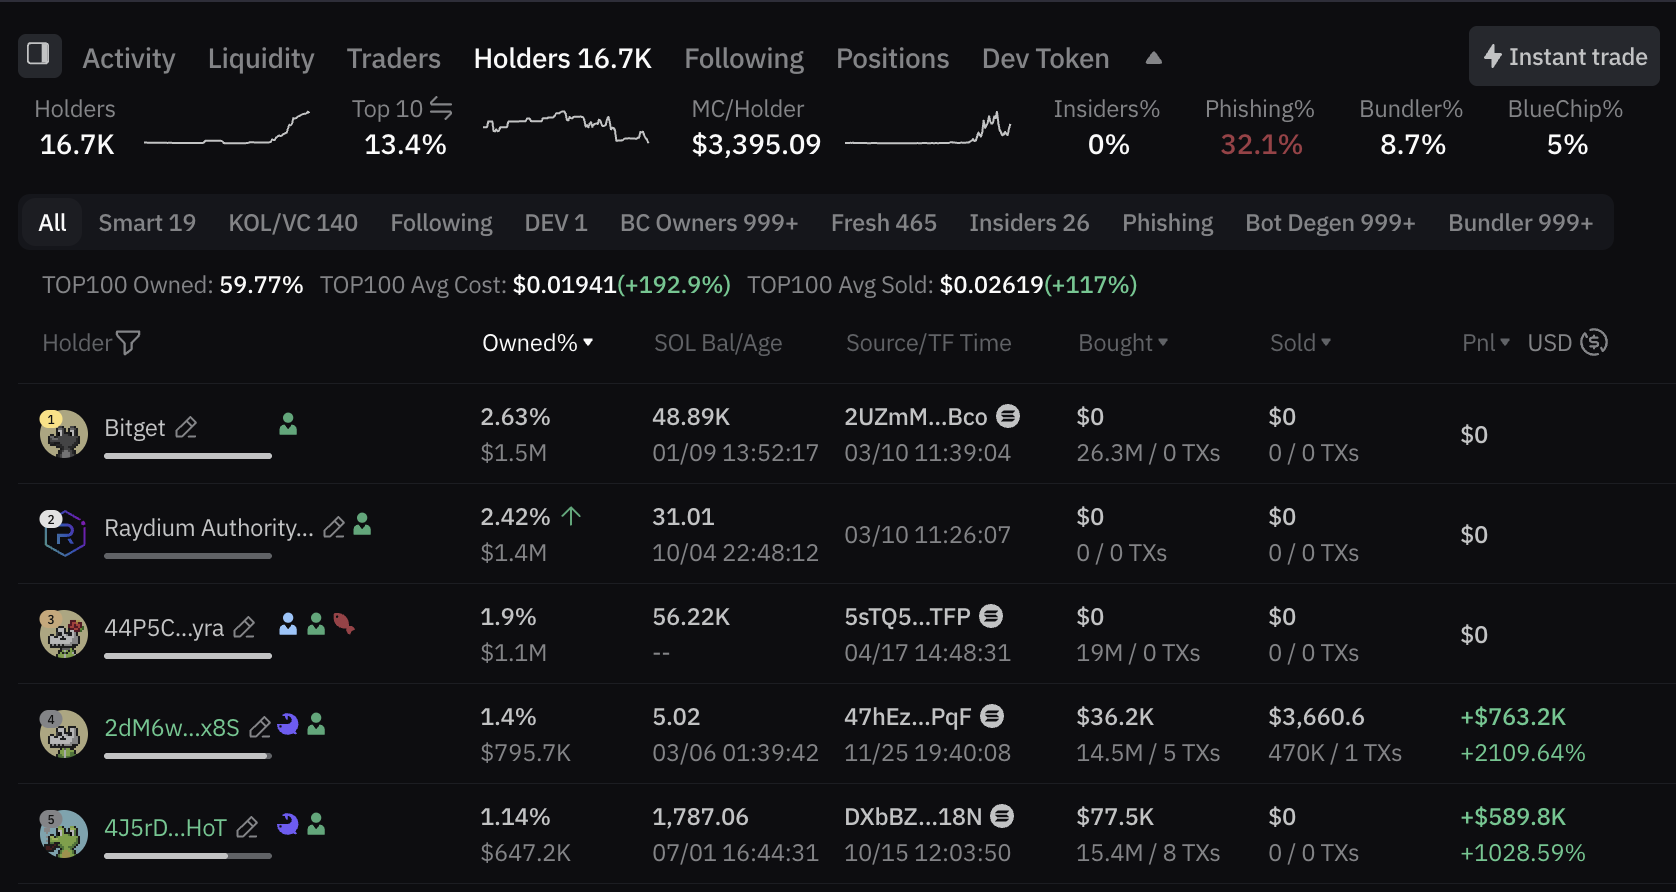Image resolution: width=1676 pixels, height=892 pixels.
Task: Switch to the Liquidity tab
Action: point(261,58)
